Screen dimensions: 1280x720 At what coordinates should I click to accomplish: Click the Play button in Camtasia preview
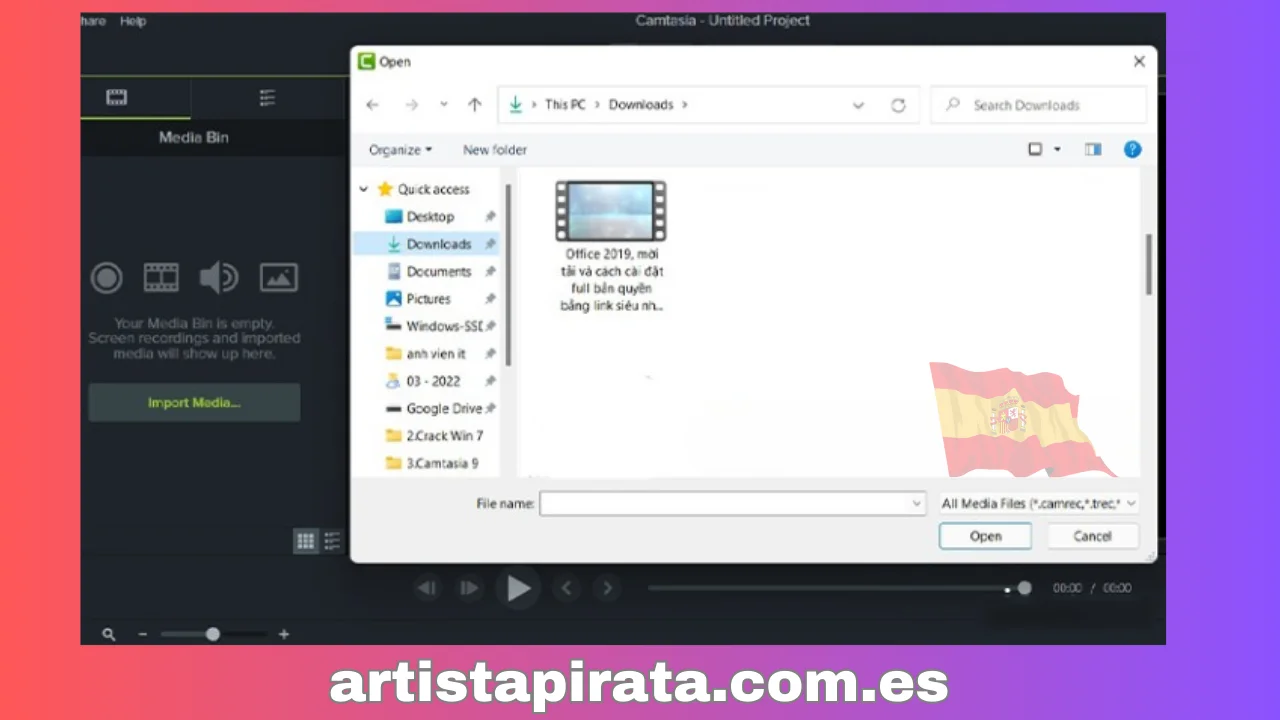(x=518, y=588)
